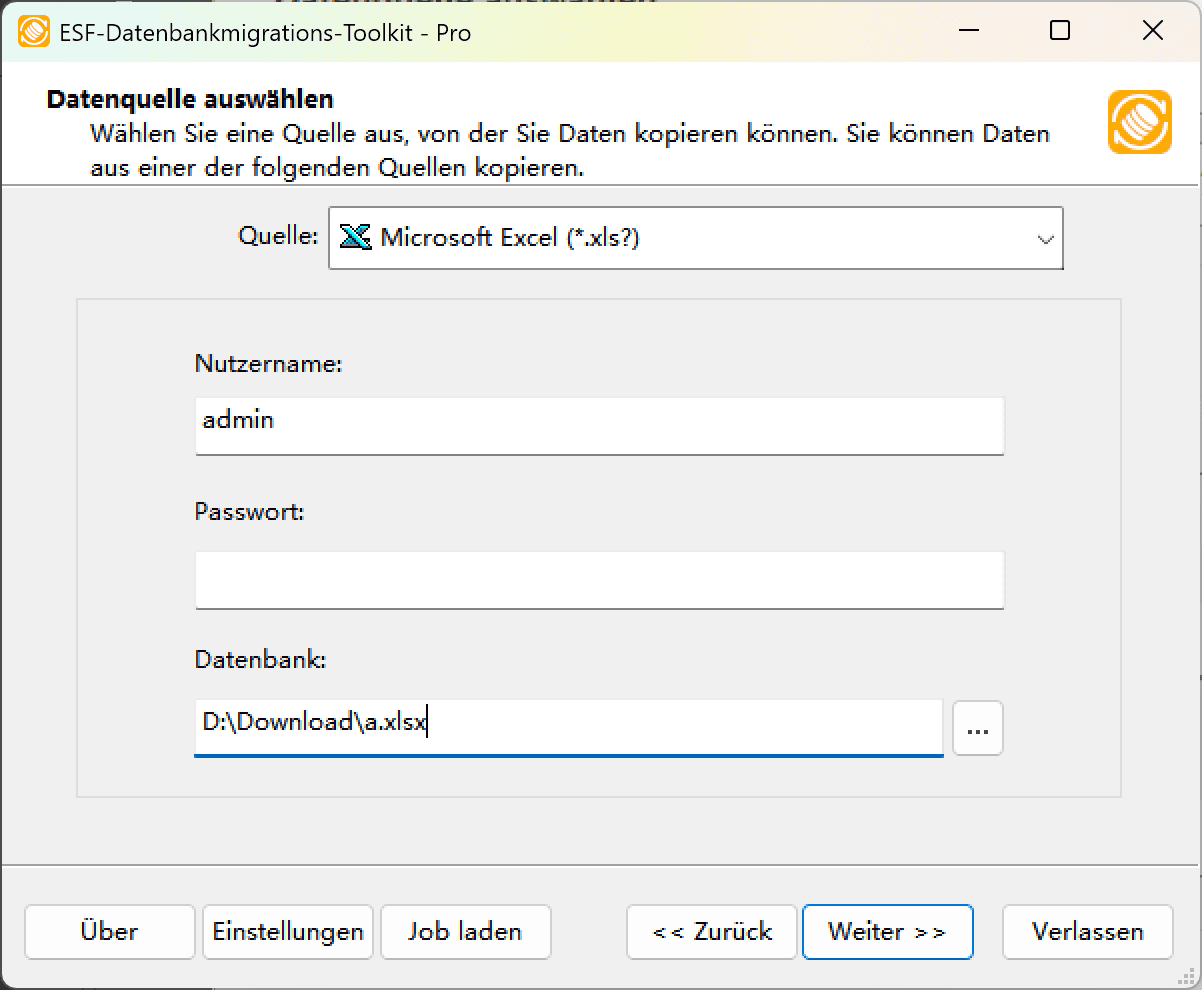Go back with the Zurück button
This screenshot has width=1202, height=990.
(711, 931)
